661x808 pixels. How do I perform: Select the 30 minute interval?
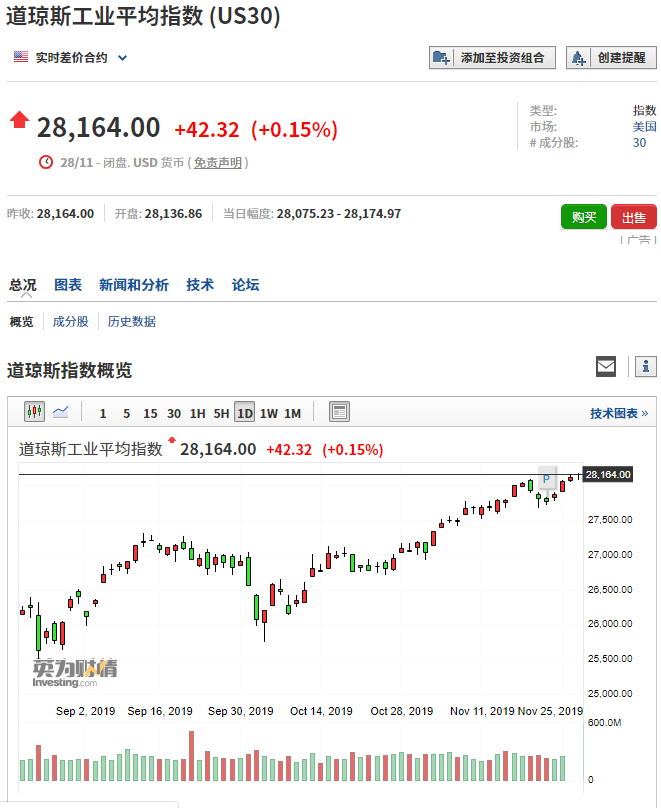click(x=174, y=413)
